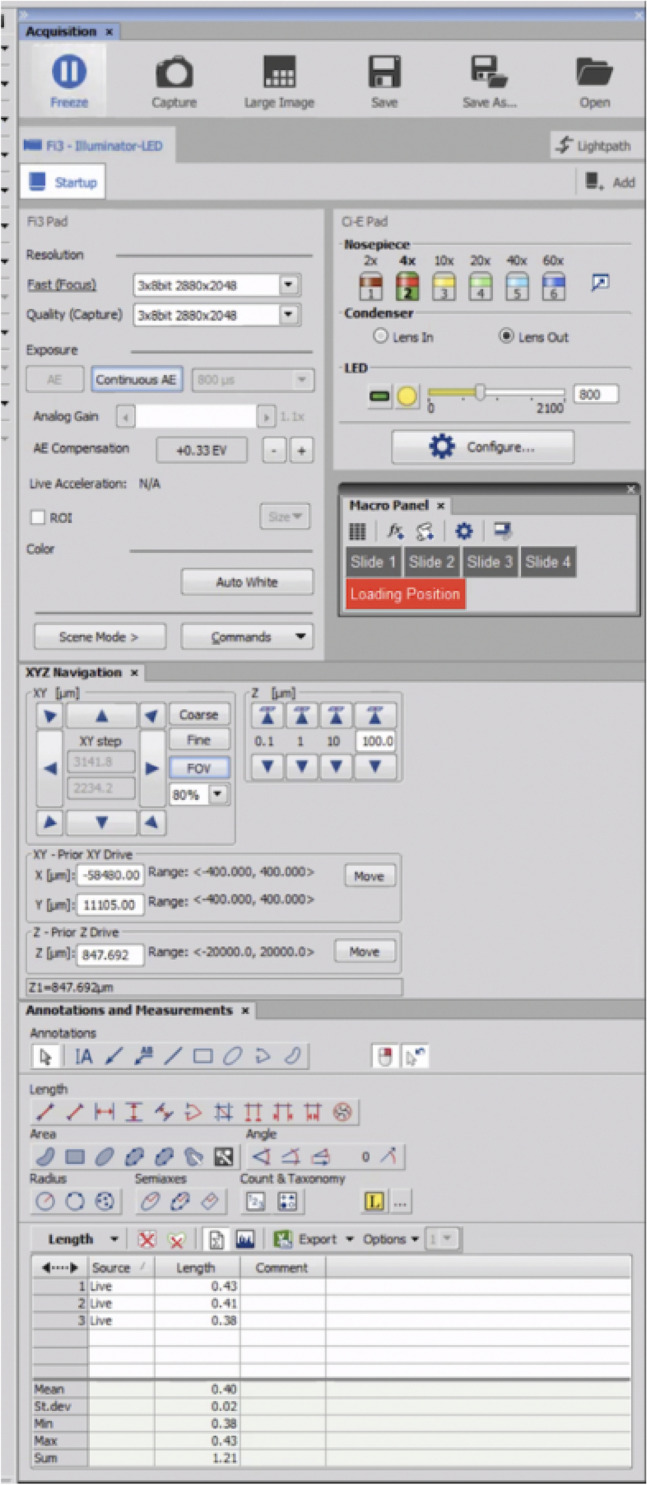
Task: Click the Freeze live view icon
Action: (69, 73)
